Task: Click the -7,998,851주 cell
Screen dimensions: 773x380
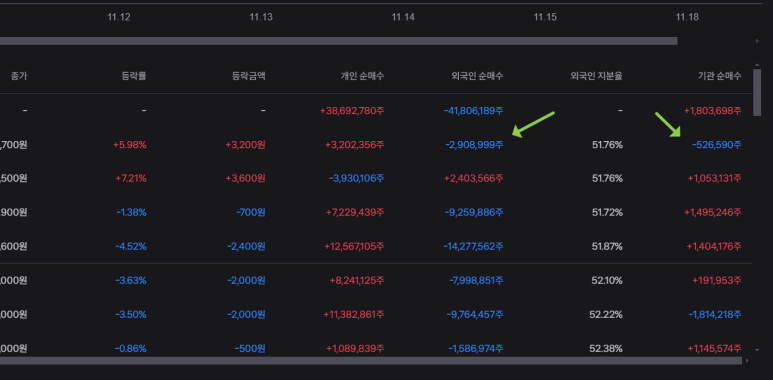Action: coord(476,280)
